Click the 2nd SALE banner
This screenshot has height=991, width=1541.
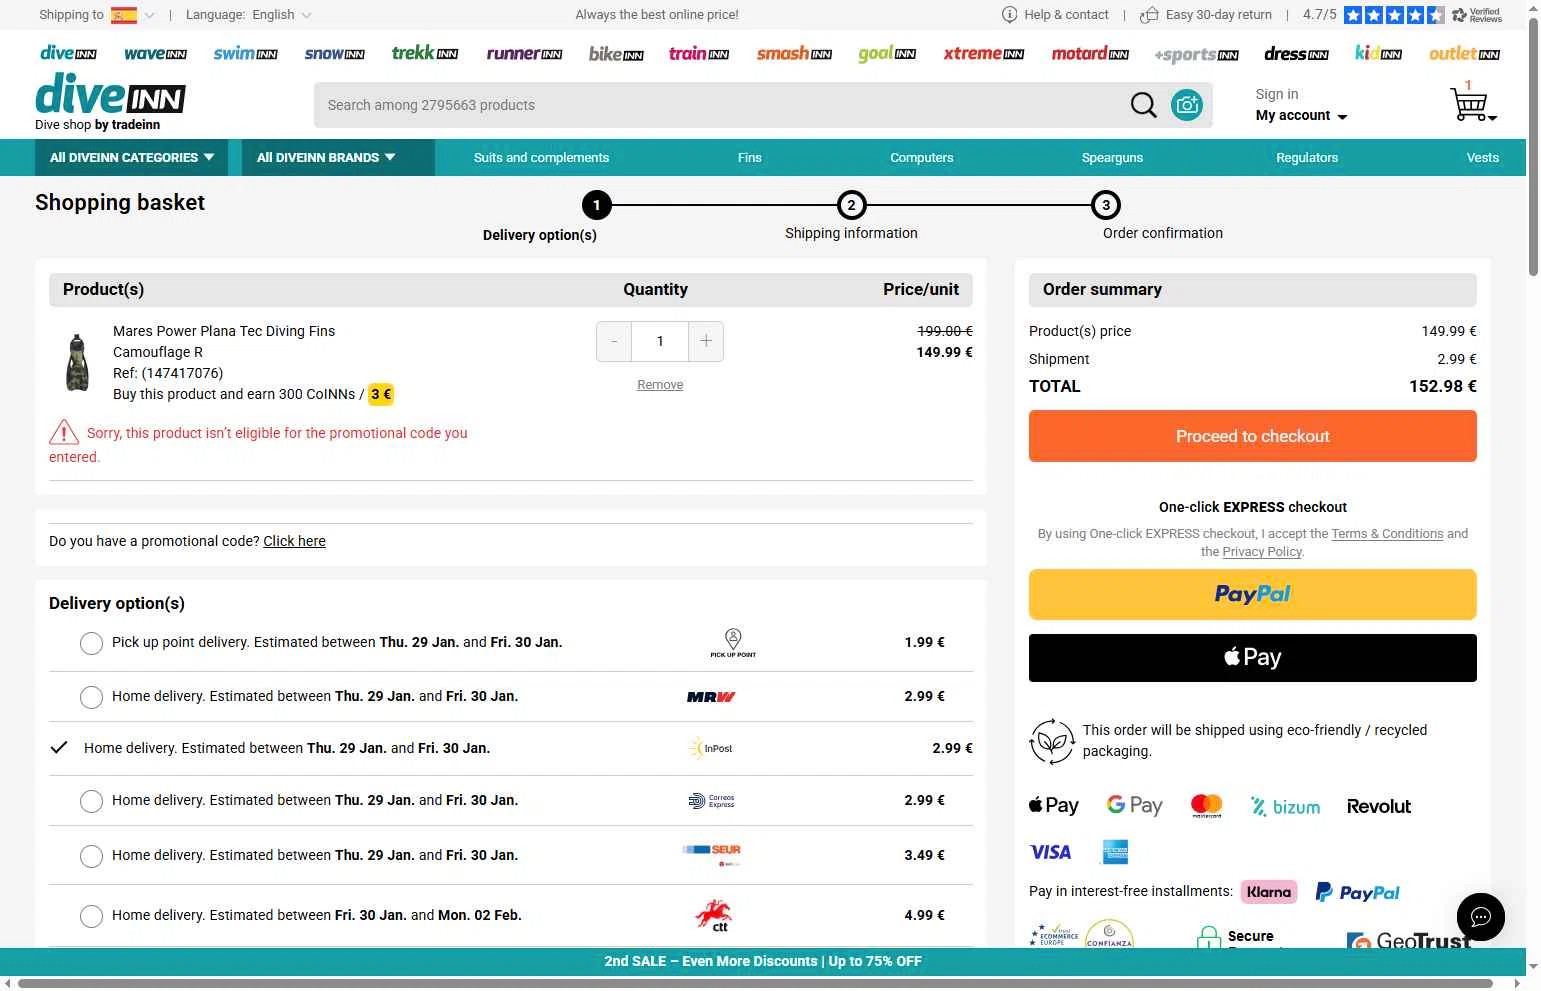coord(763,961)
